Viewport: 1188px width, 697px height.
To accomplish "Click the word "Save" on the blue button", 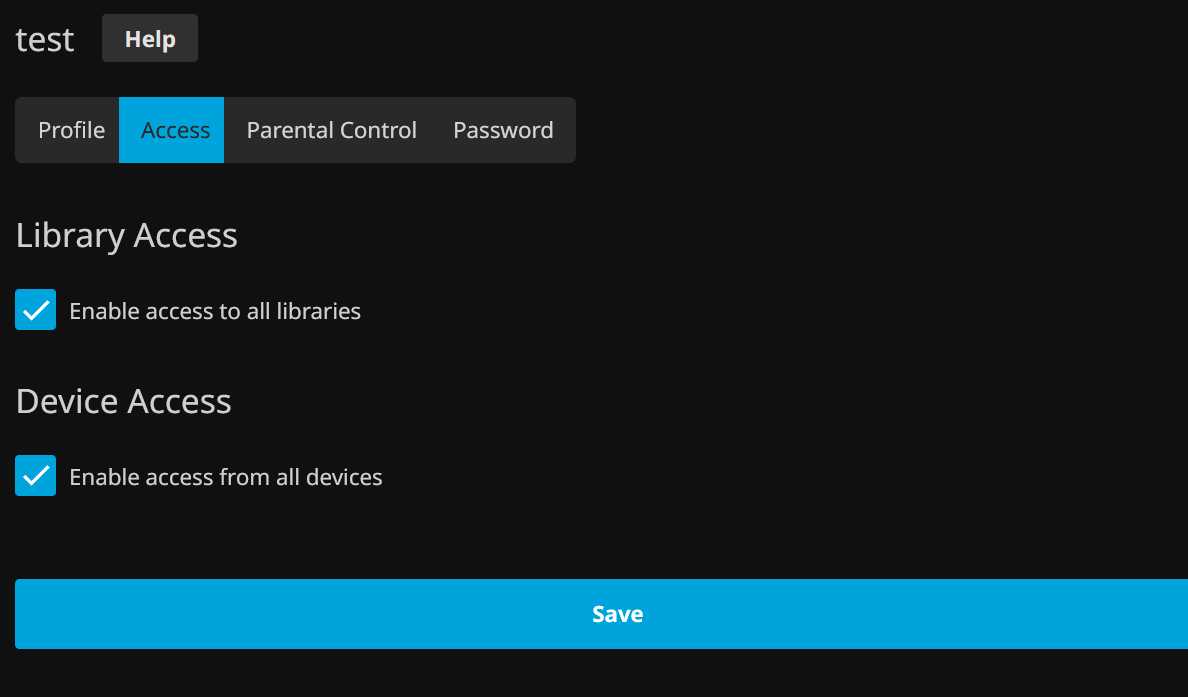I will [617, 614].
